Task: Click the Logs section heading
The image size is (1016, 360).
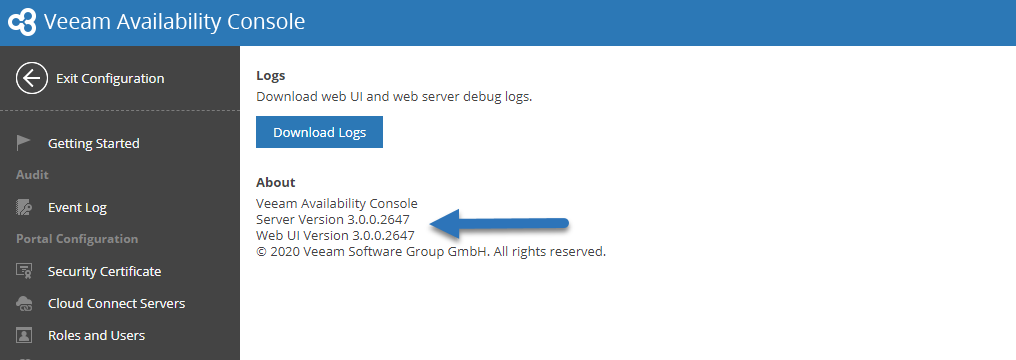Action: pyautogui.click(x=271, y=76)
